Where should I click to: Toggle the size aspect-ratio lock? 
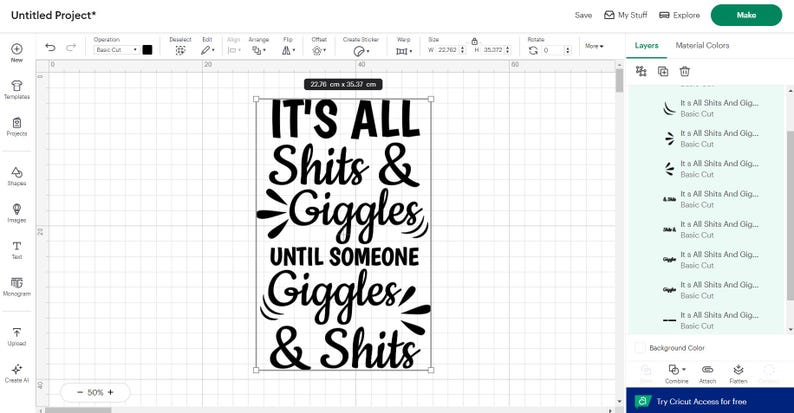tap(474, 41)
